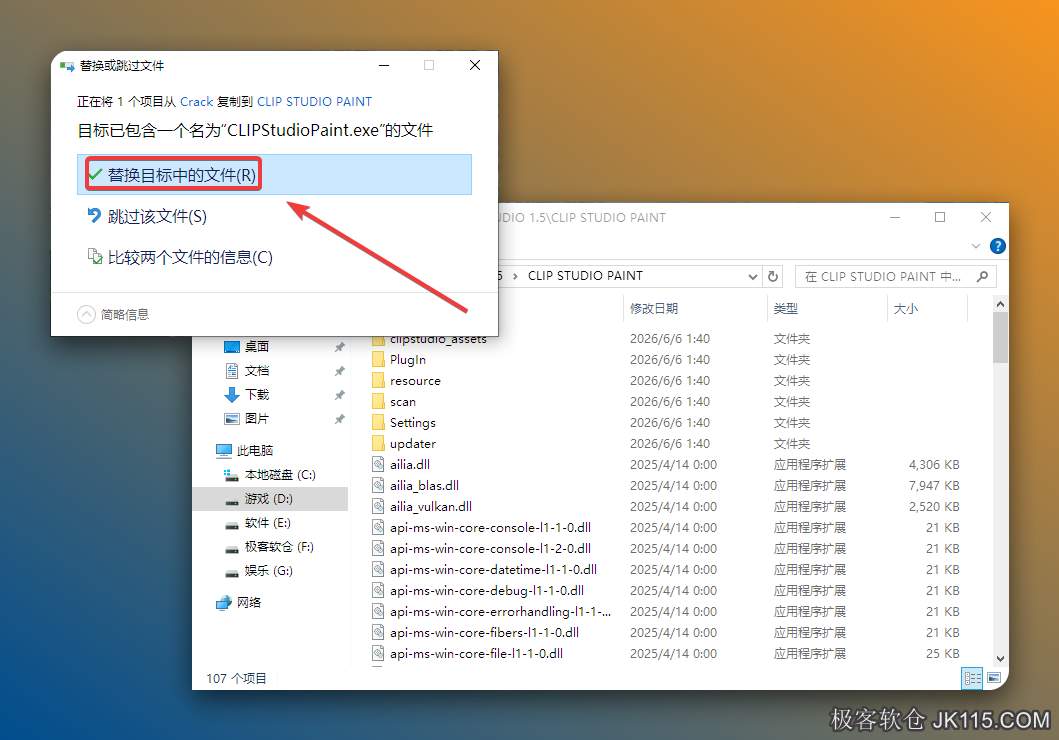1059x740 pixels.
Task: Click the scroll up arrow of file list
Action: point(1000,305)
